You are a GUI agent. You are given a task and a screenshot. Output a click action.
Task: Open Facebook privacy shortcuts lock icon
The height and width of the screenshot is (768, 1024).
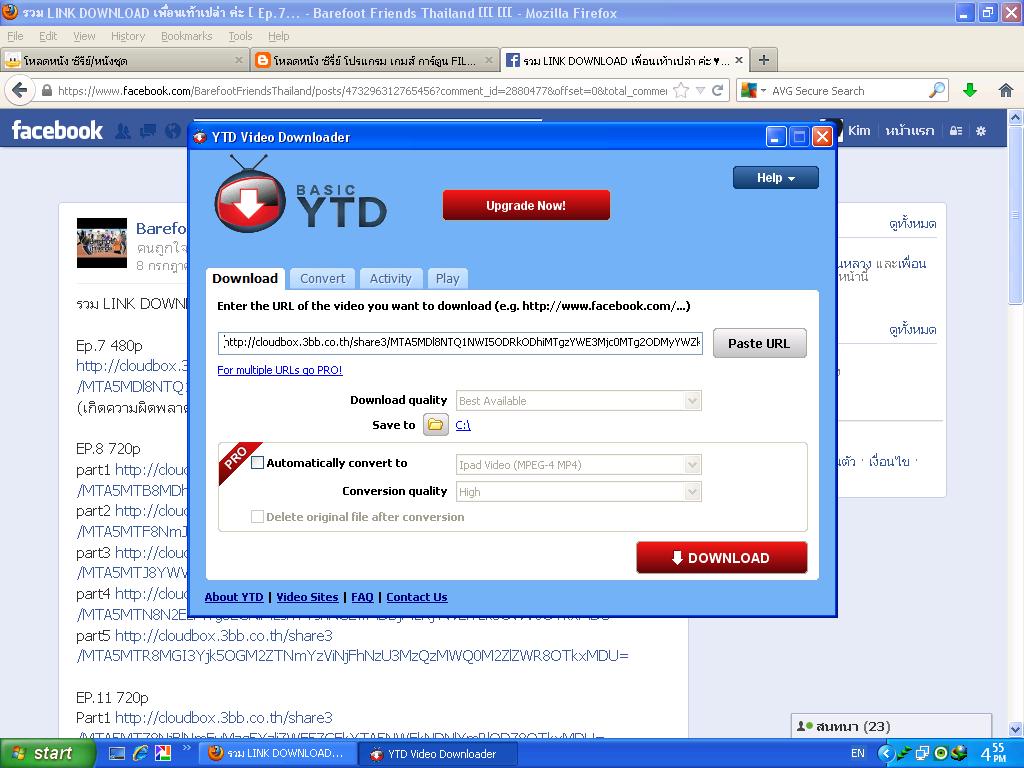pyautogui.click(x=956, y=131)
